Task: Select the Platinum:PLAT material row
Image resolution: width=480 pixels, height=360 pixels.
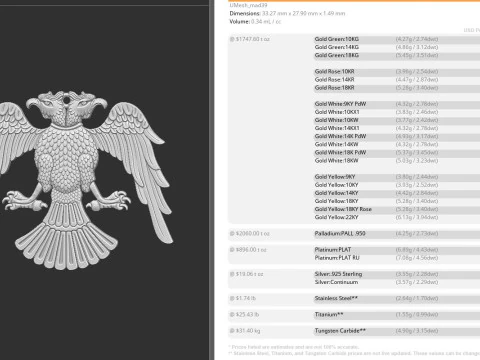Action: click(x=397, y=250)
